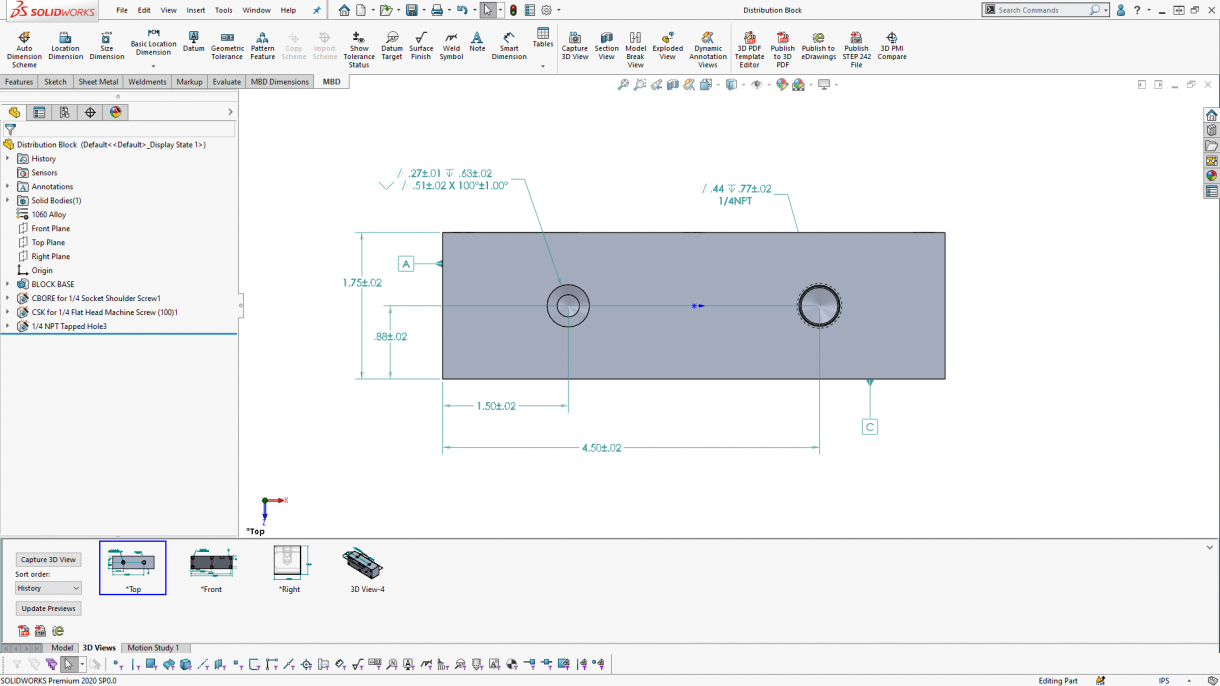Insert a Datum Target

pos(392,46)
